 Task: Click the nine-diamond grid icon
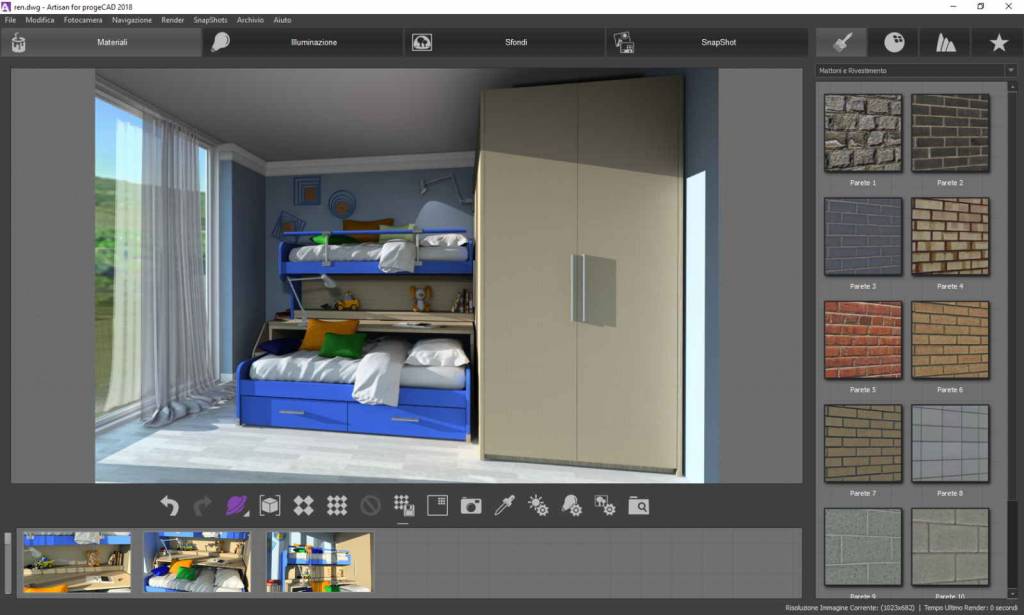[337, 506]
